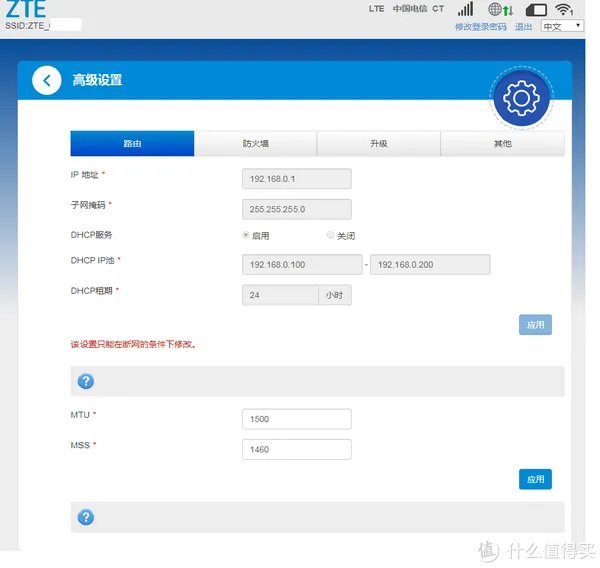Click the help icon above MTU
600x568 pixels.
pyautogui.click(x=86, y=381)
